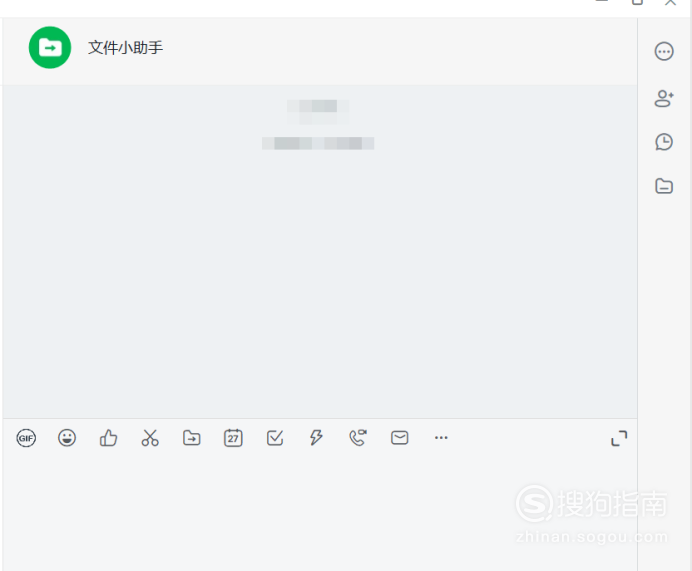This screenshot has height=571, width=692.
Task: Send a thumbs-up like
Action: [108, 438]
